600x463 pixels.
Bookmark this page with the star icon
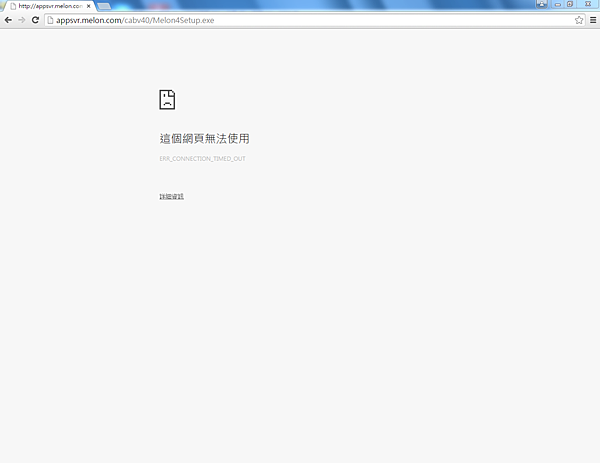pyautogui.click(x=579, y=20)
